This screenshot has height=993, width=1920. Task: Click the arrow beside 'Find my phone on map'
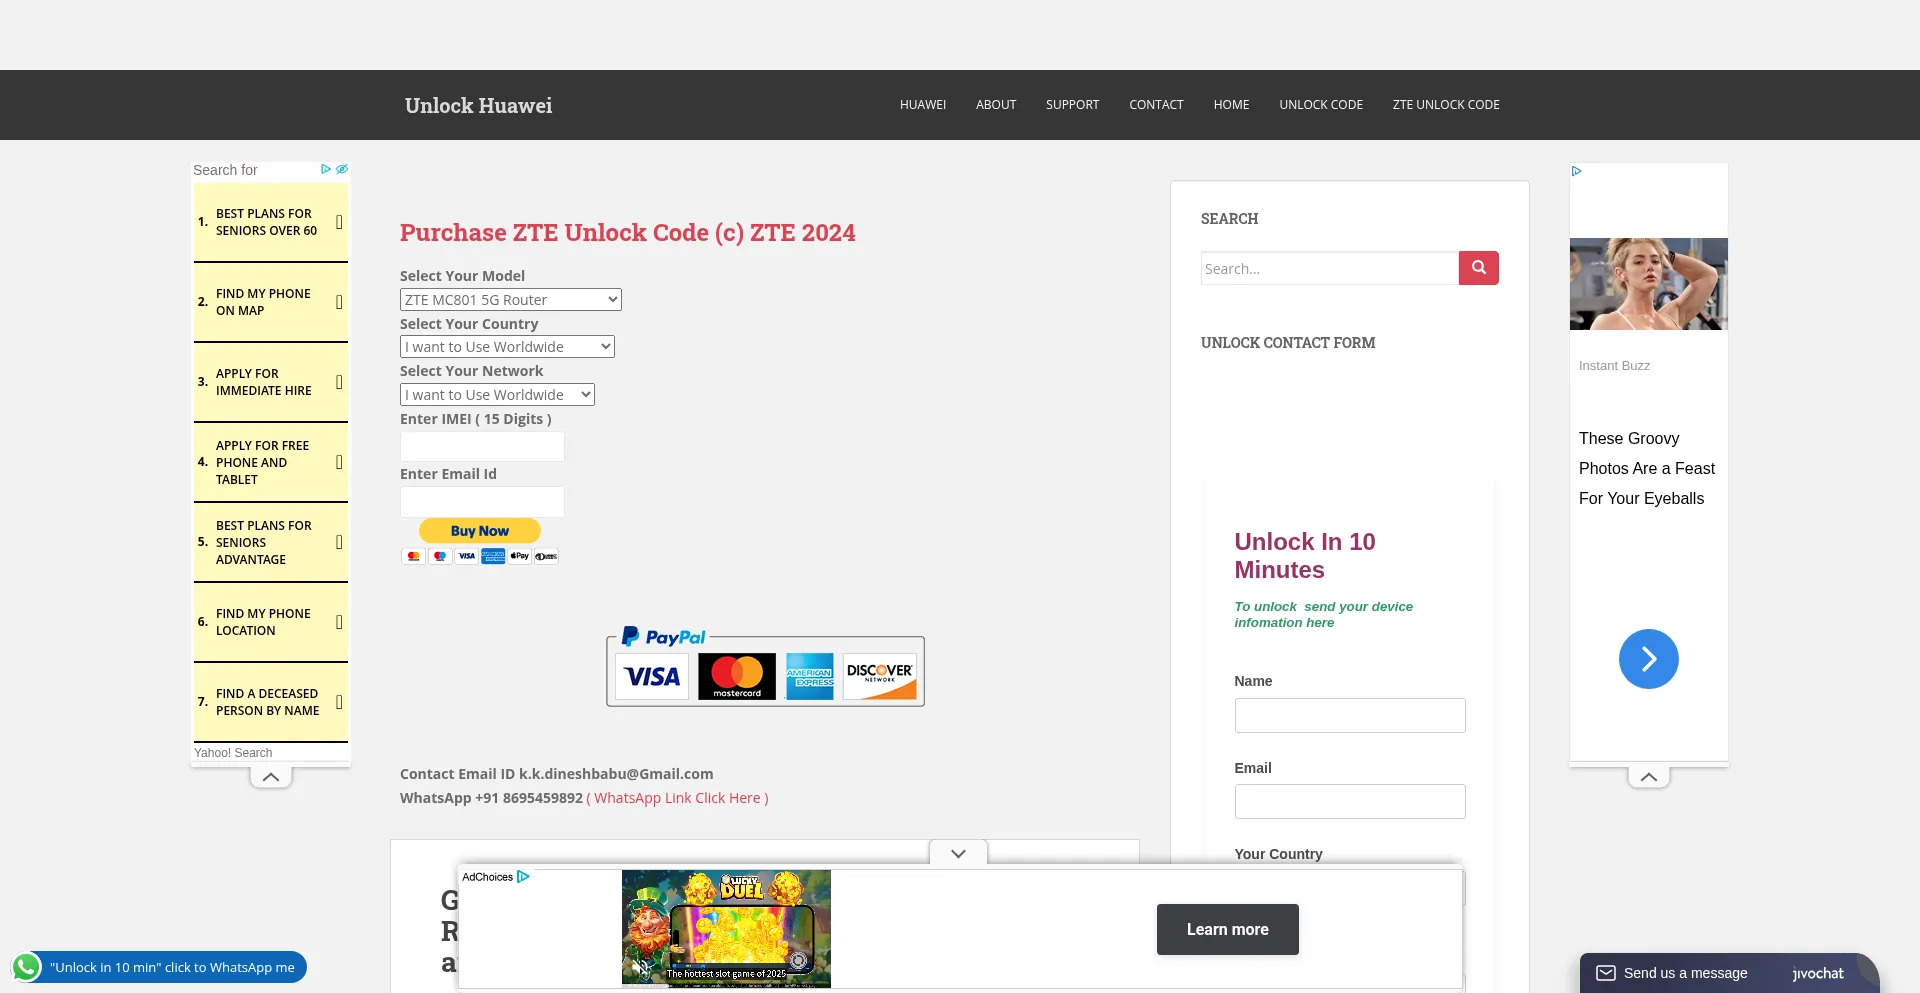(x=339, y=302)
